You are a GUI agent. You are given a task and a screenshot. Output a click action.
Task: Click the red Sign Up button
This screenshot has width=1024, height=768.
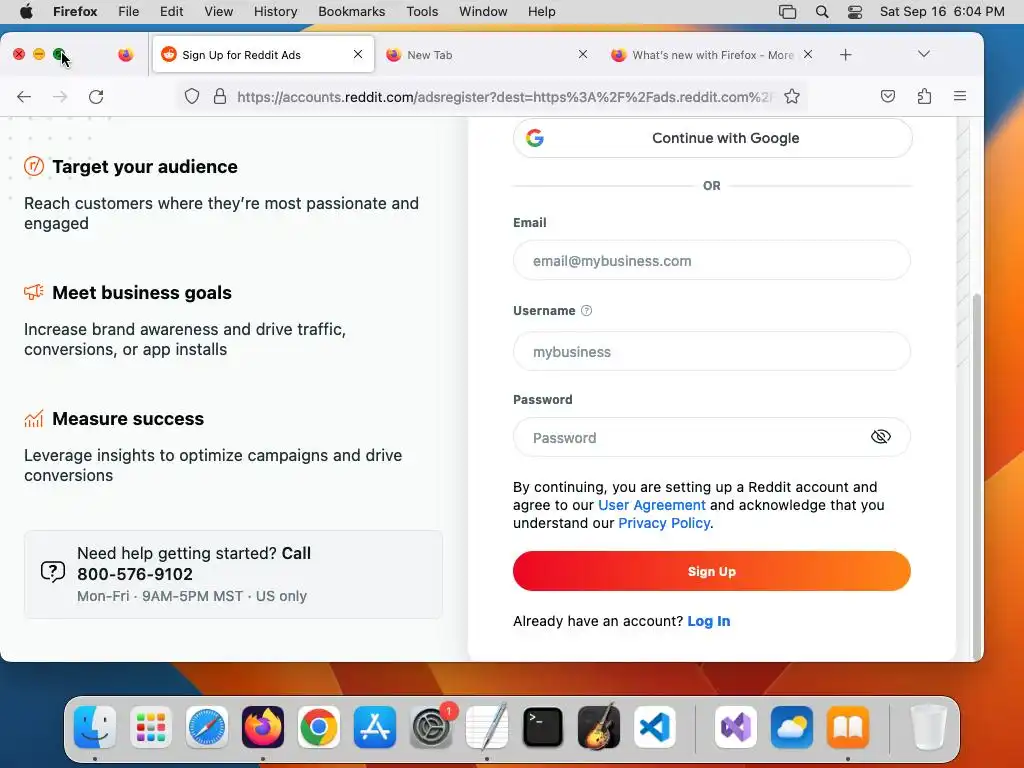[x=712, y=571]
